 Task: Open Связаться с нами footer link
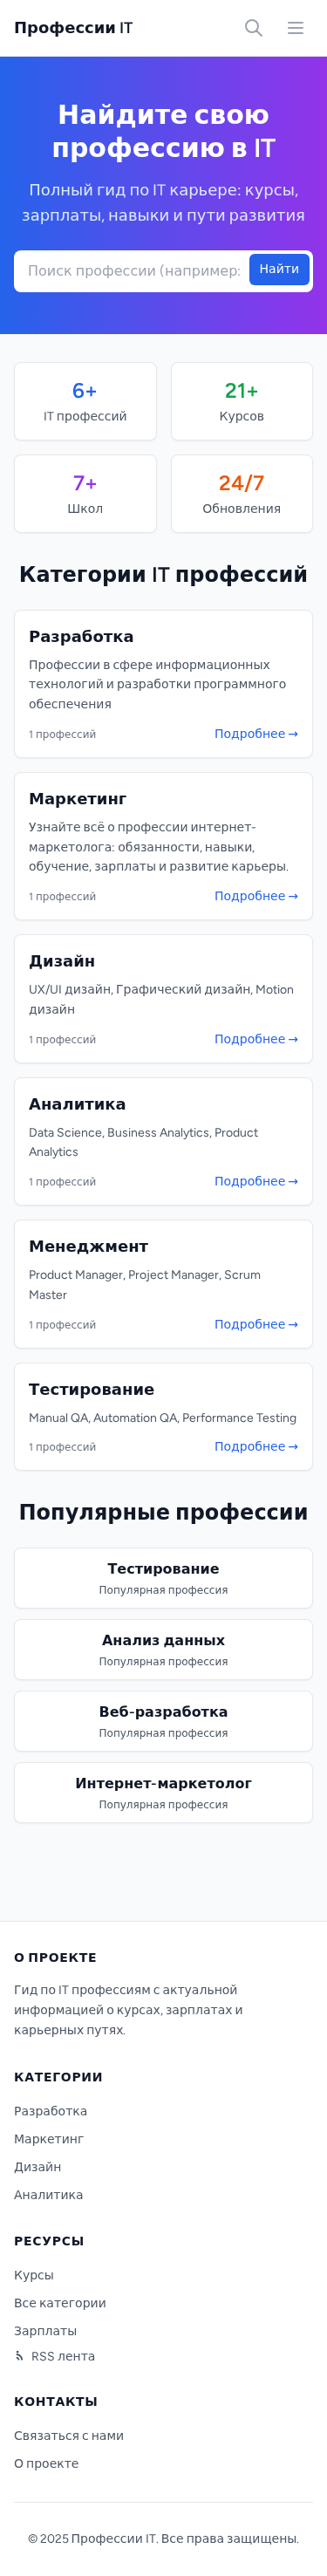tap(69, 2435)
